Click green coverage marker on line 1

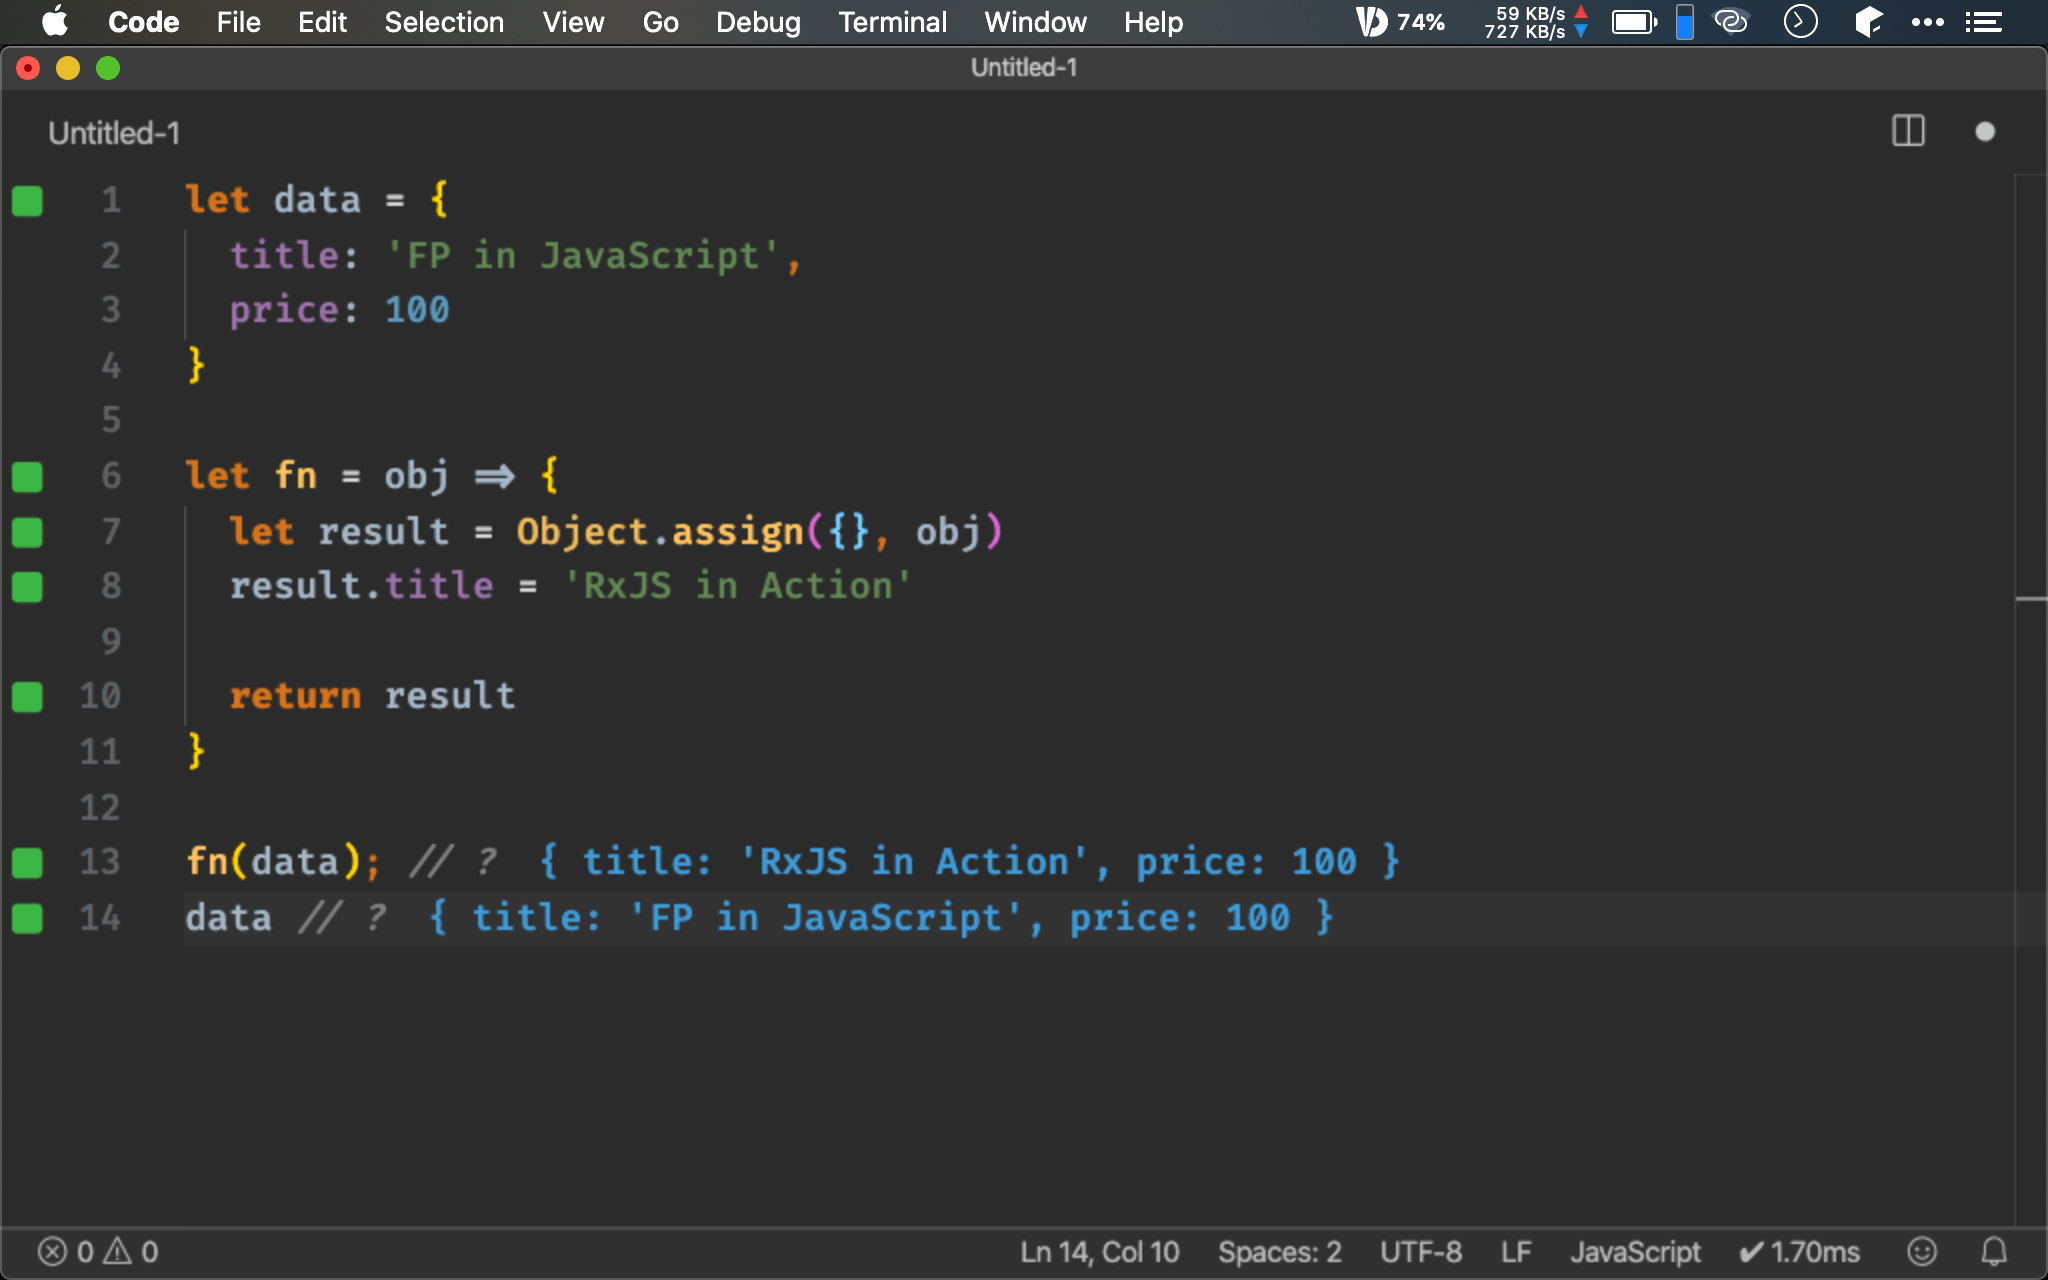27,201
